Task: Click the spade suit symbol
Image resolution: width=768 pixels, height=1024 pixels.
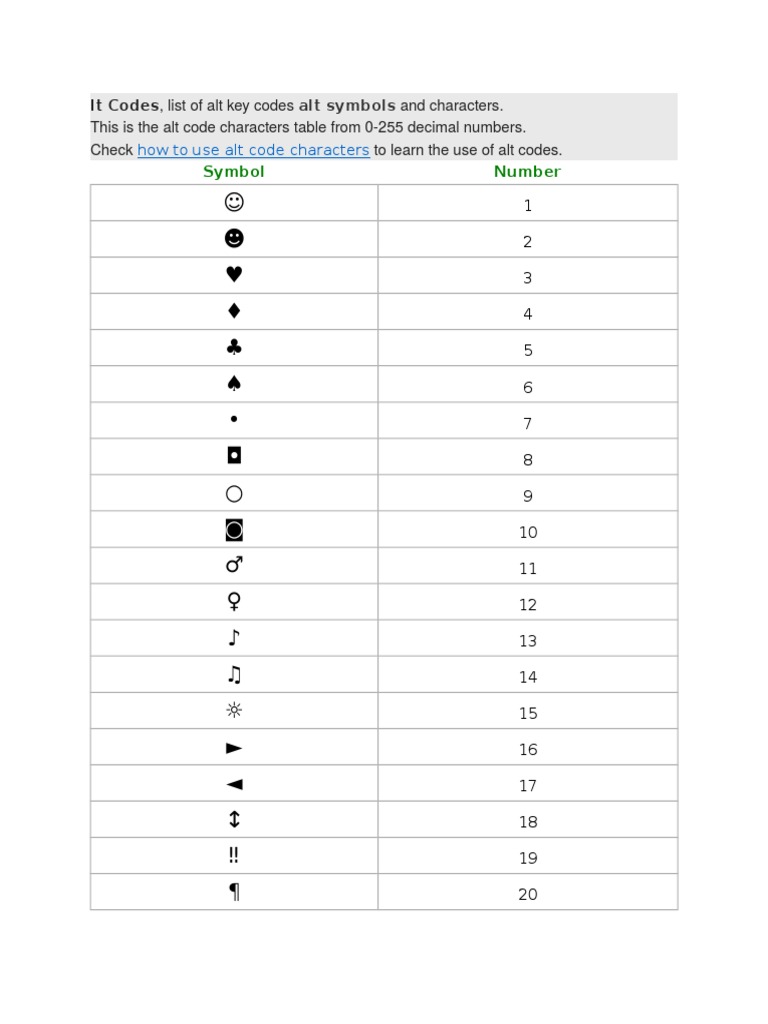Action: [234, 384]
